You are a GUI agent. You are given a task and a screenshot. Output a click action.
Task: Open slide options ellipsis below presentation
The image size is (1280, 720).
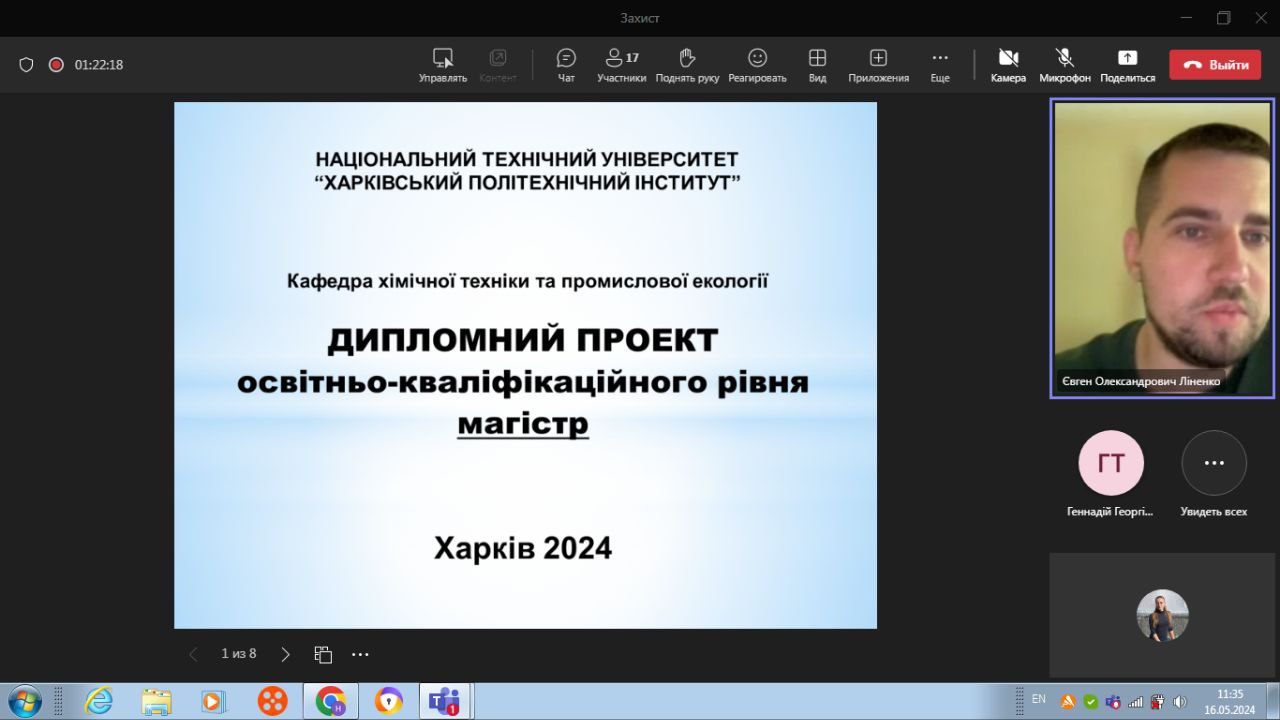coord(360,654)
